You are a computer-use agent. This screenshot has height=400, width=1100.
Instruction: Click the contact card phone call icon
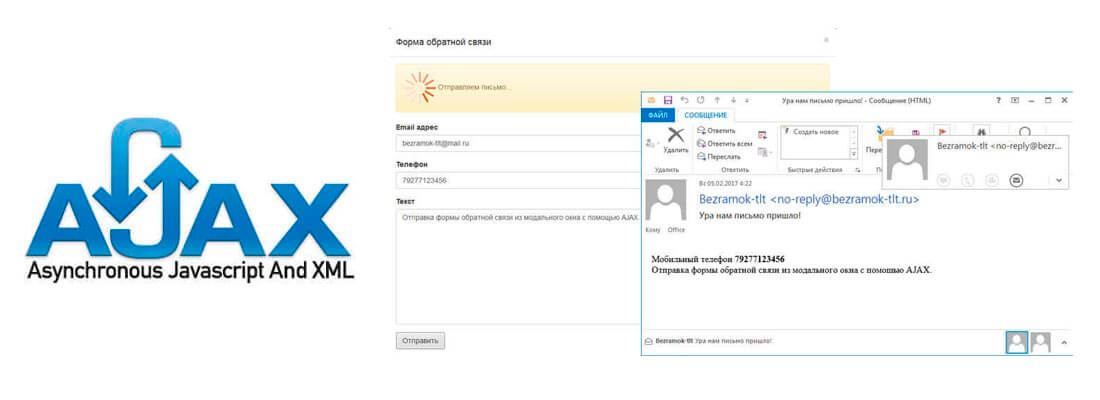(x=968, y=180)
